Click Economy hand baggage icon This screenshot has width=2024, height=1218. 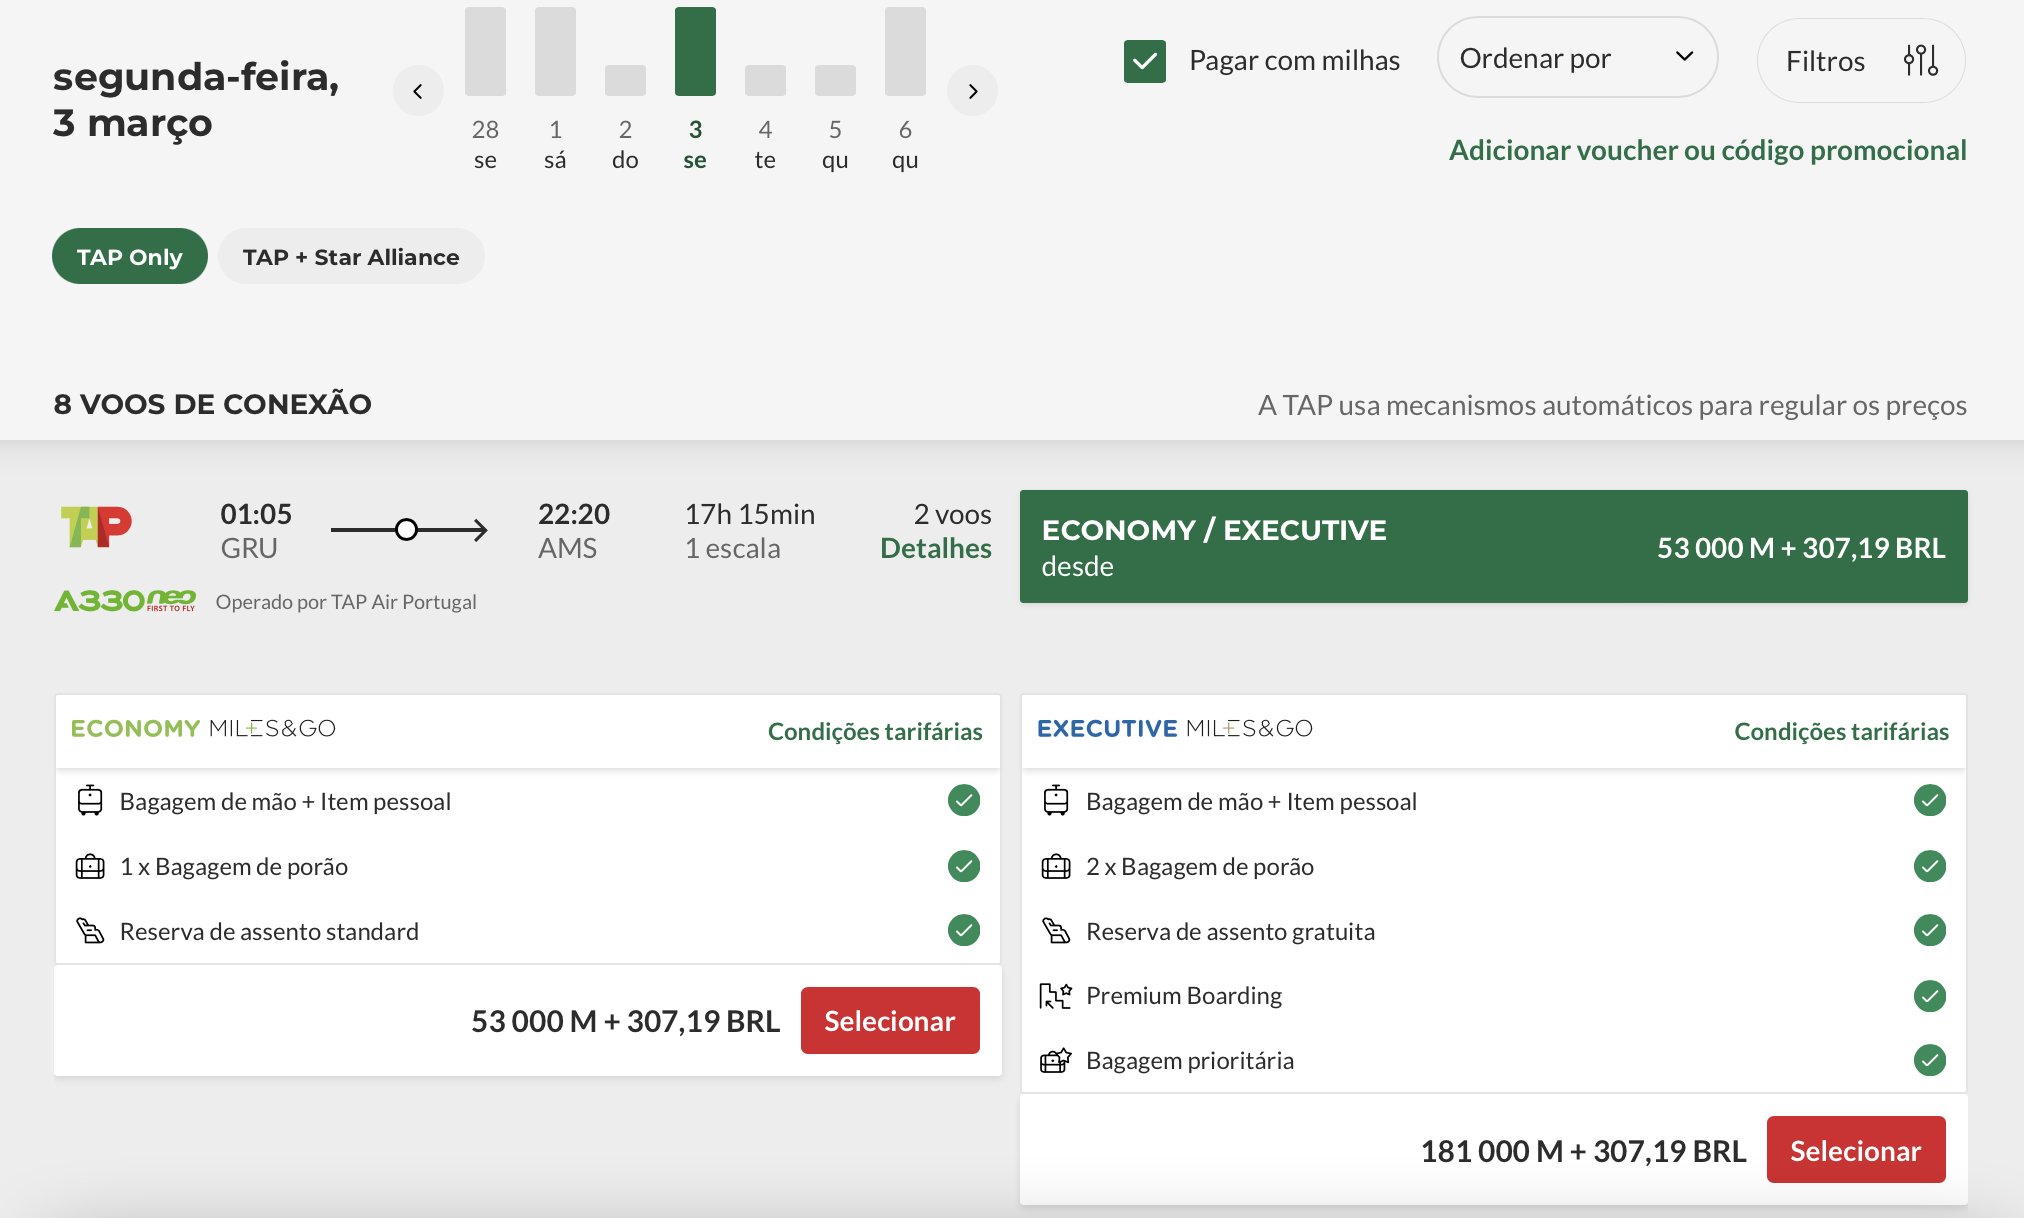tap(90, 801)
